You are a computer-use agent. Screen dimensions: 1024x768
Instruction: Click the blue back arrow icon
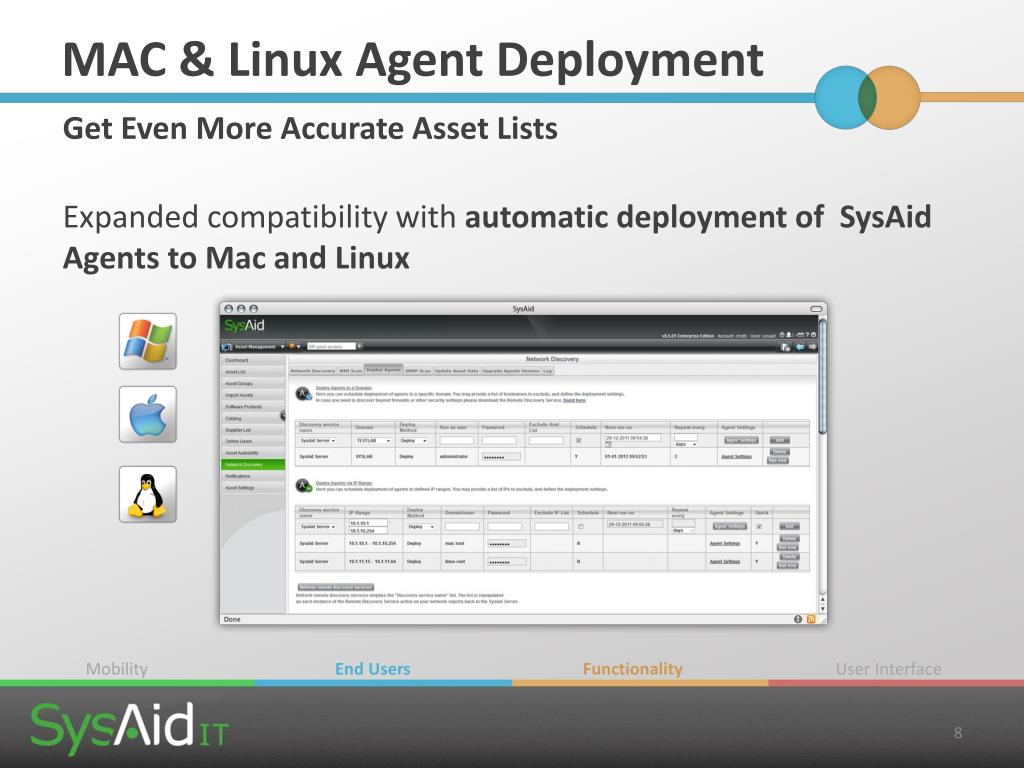point(801,346)
